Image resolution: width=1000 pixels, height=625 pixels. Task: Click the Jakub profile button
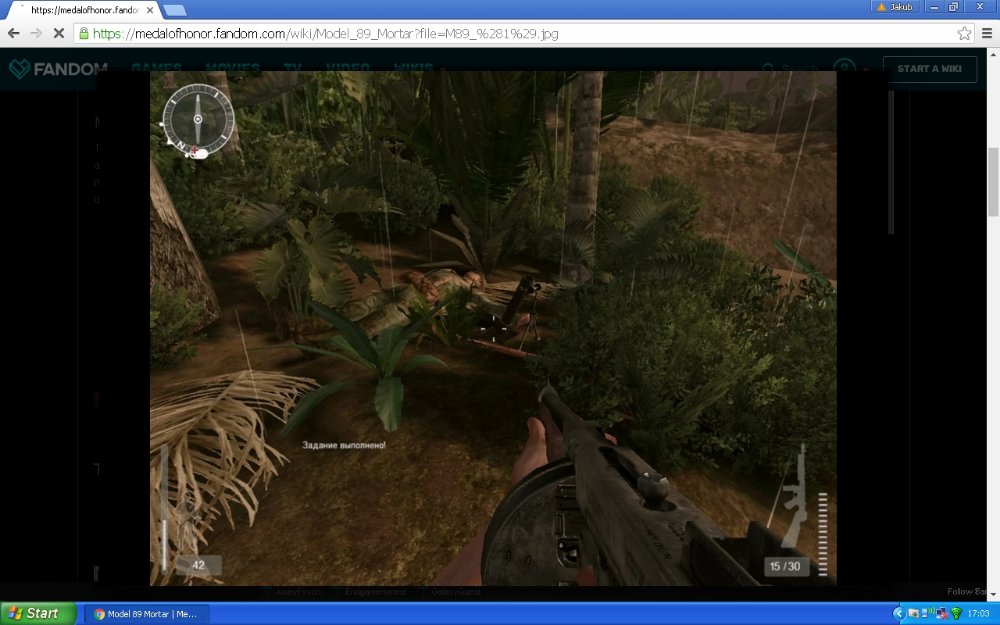click(895, 7)
